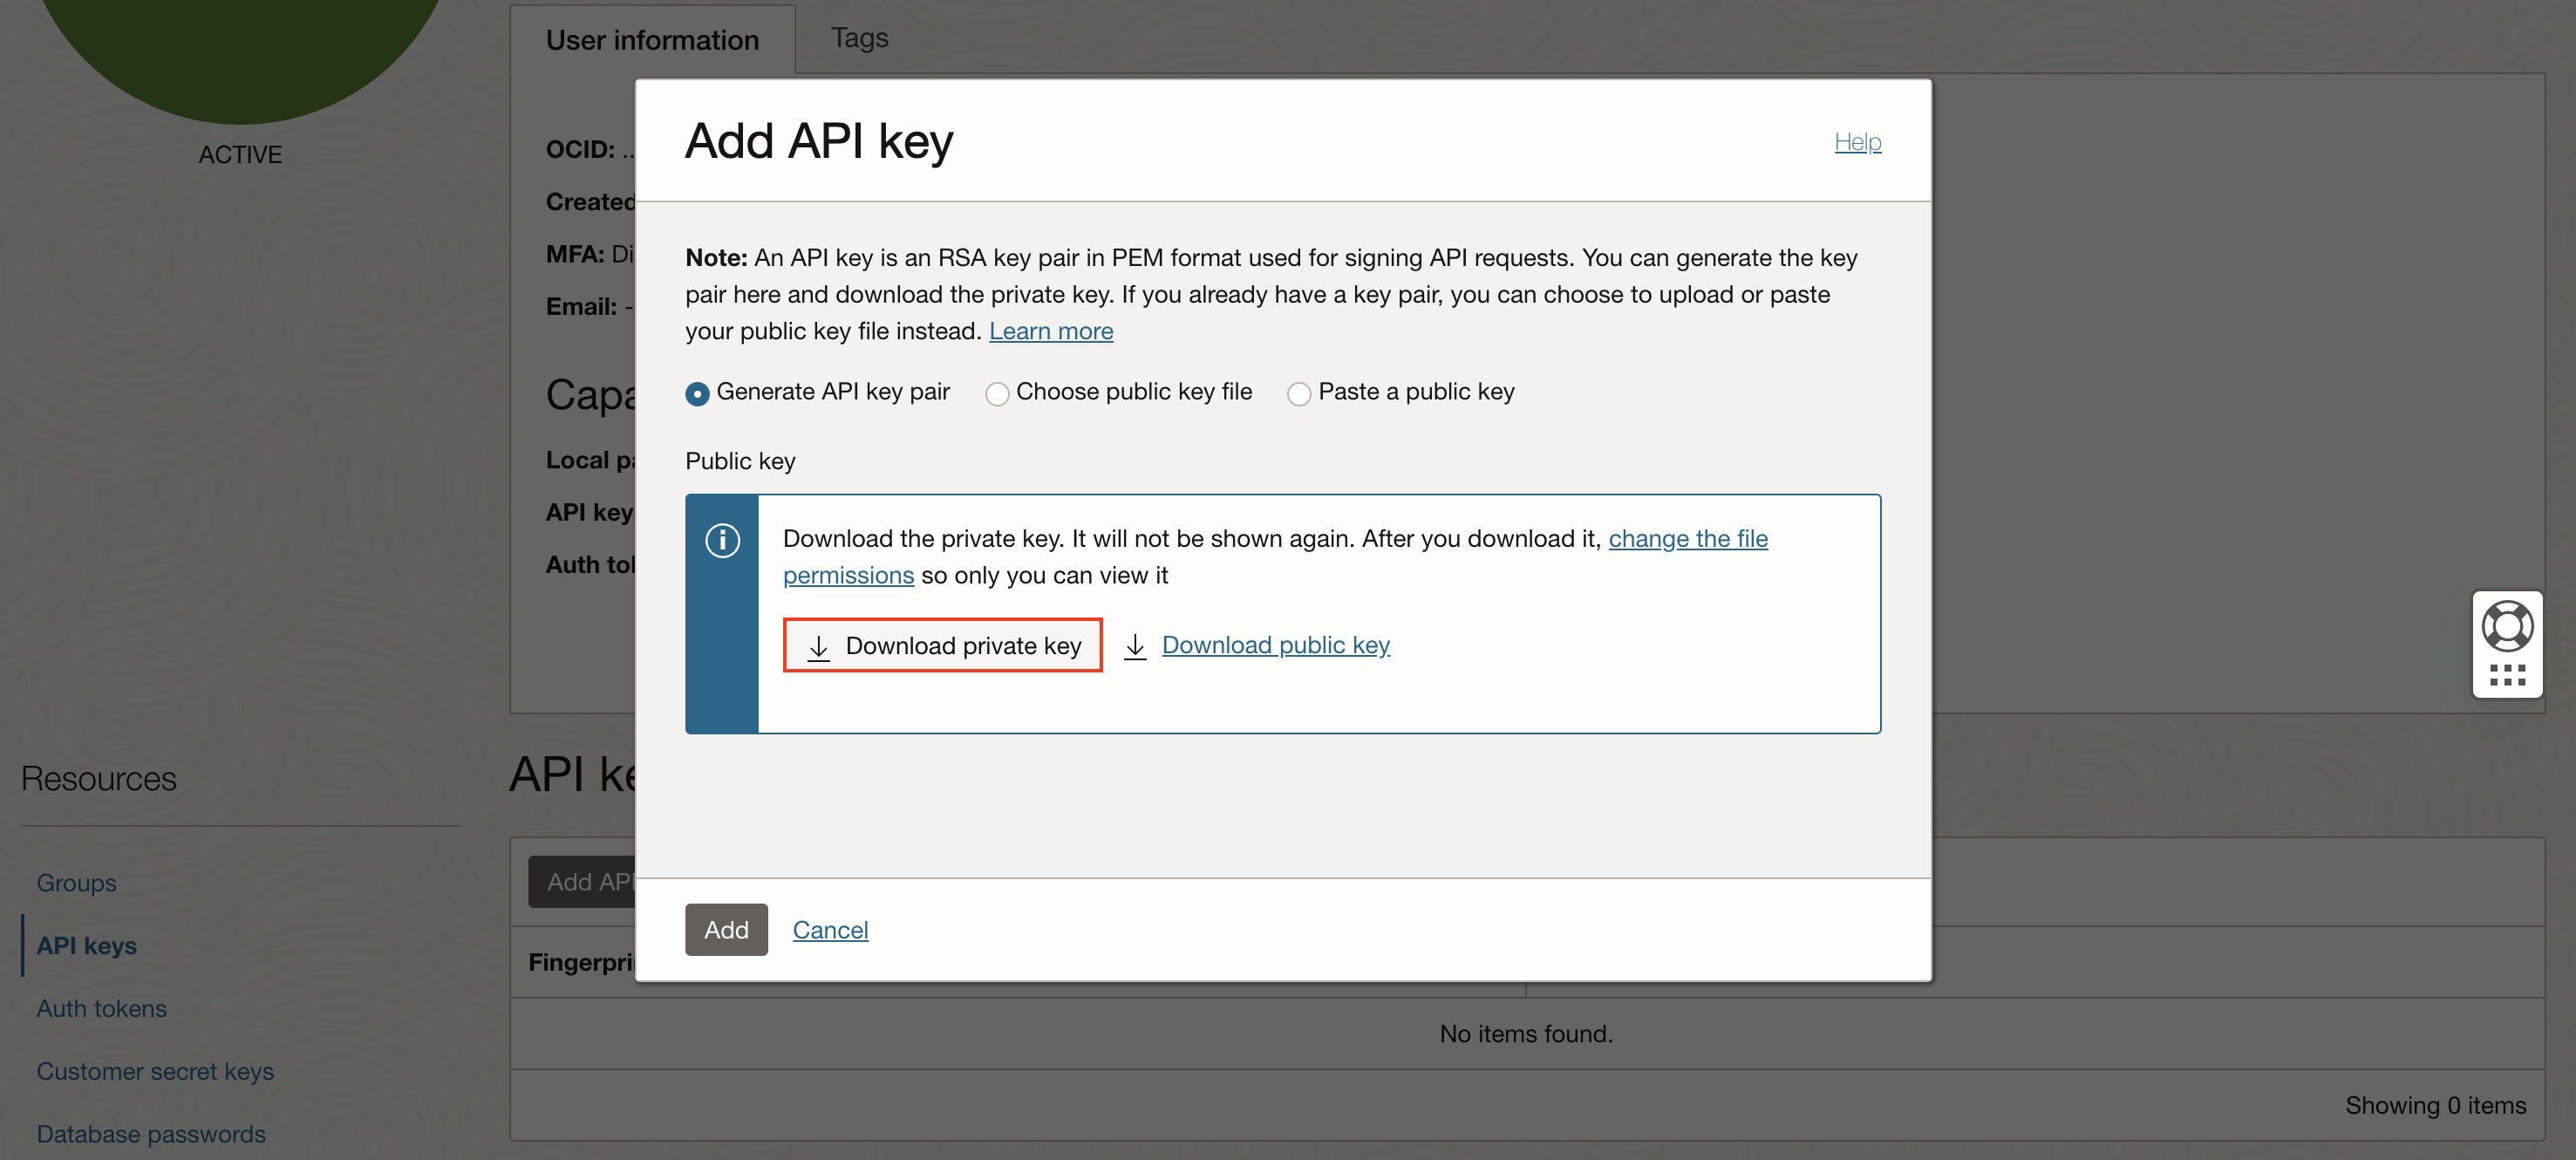Image resolution: width=2576 pixels, height=1160 pixels.
Task: Switch to the Tags tab
Action: [858, 38]
